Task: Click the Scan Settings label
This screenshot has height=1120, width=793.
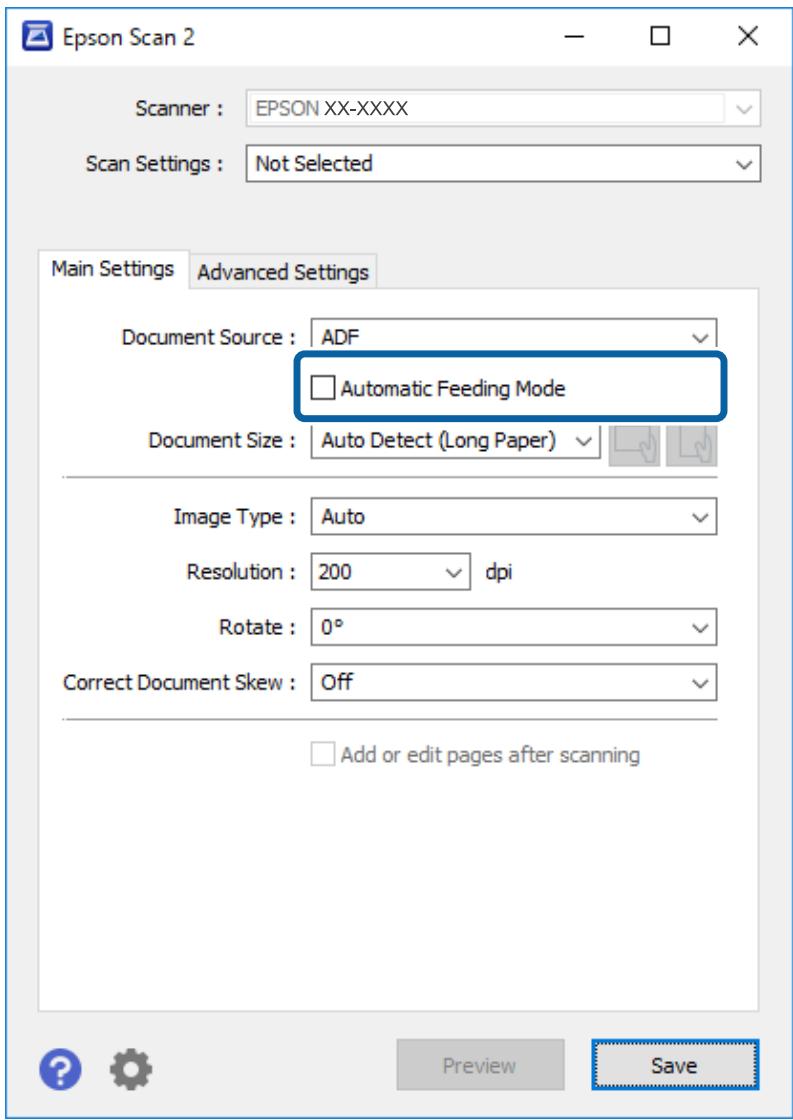Action: click(154, 164)
